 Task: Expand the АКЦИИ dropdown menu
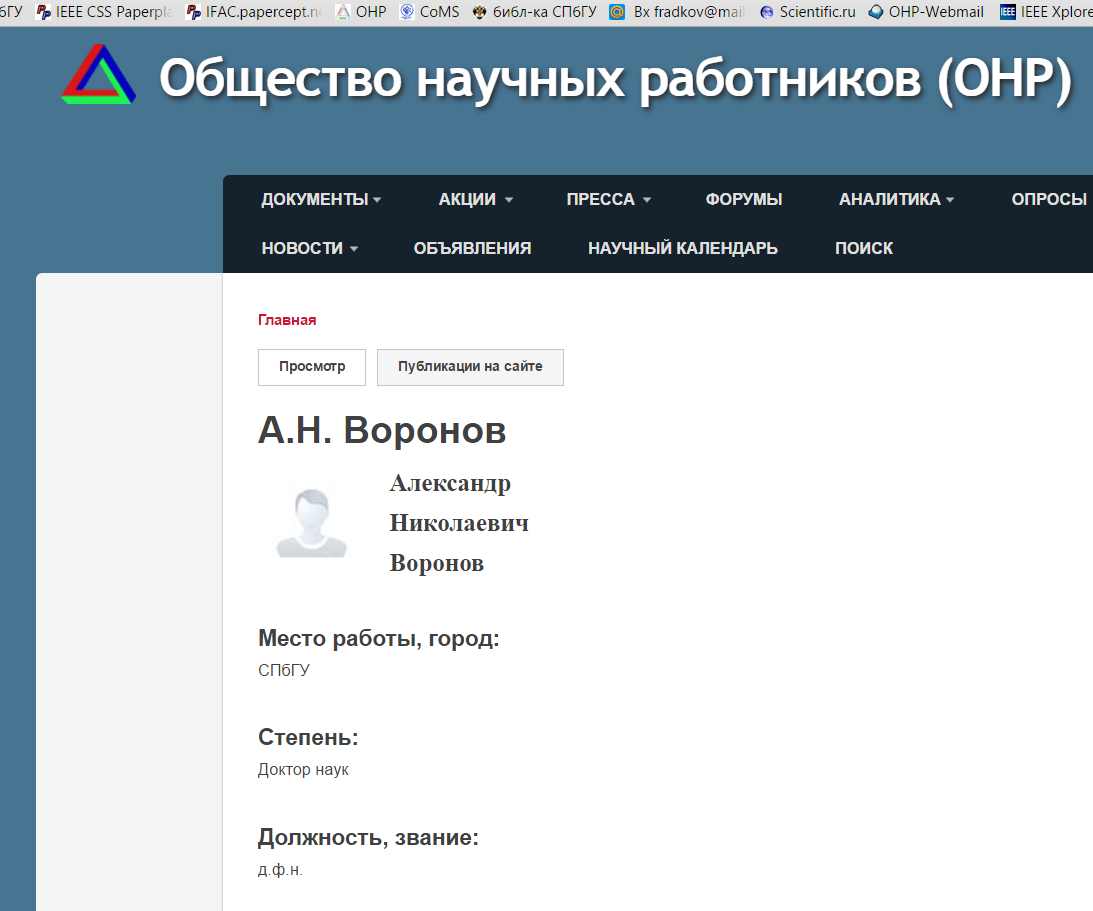[475, 199]
